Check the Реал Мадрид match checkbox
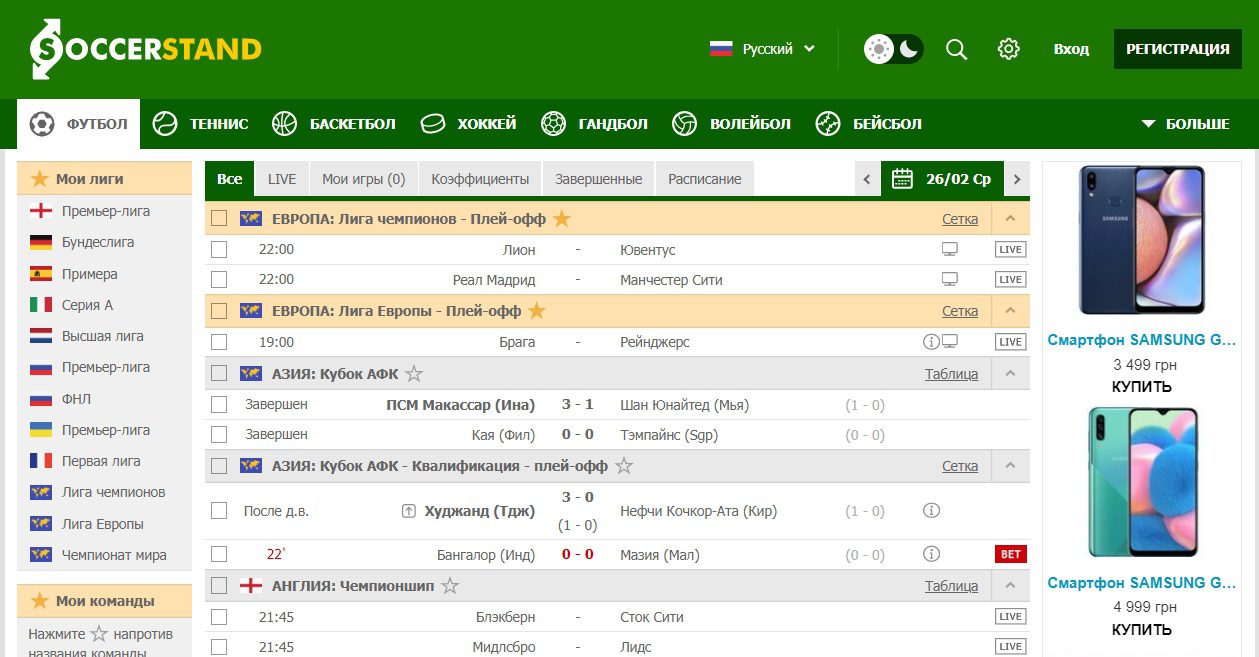This screenshot has height=657, width=1259. click(219, 279)
